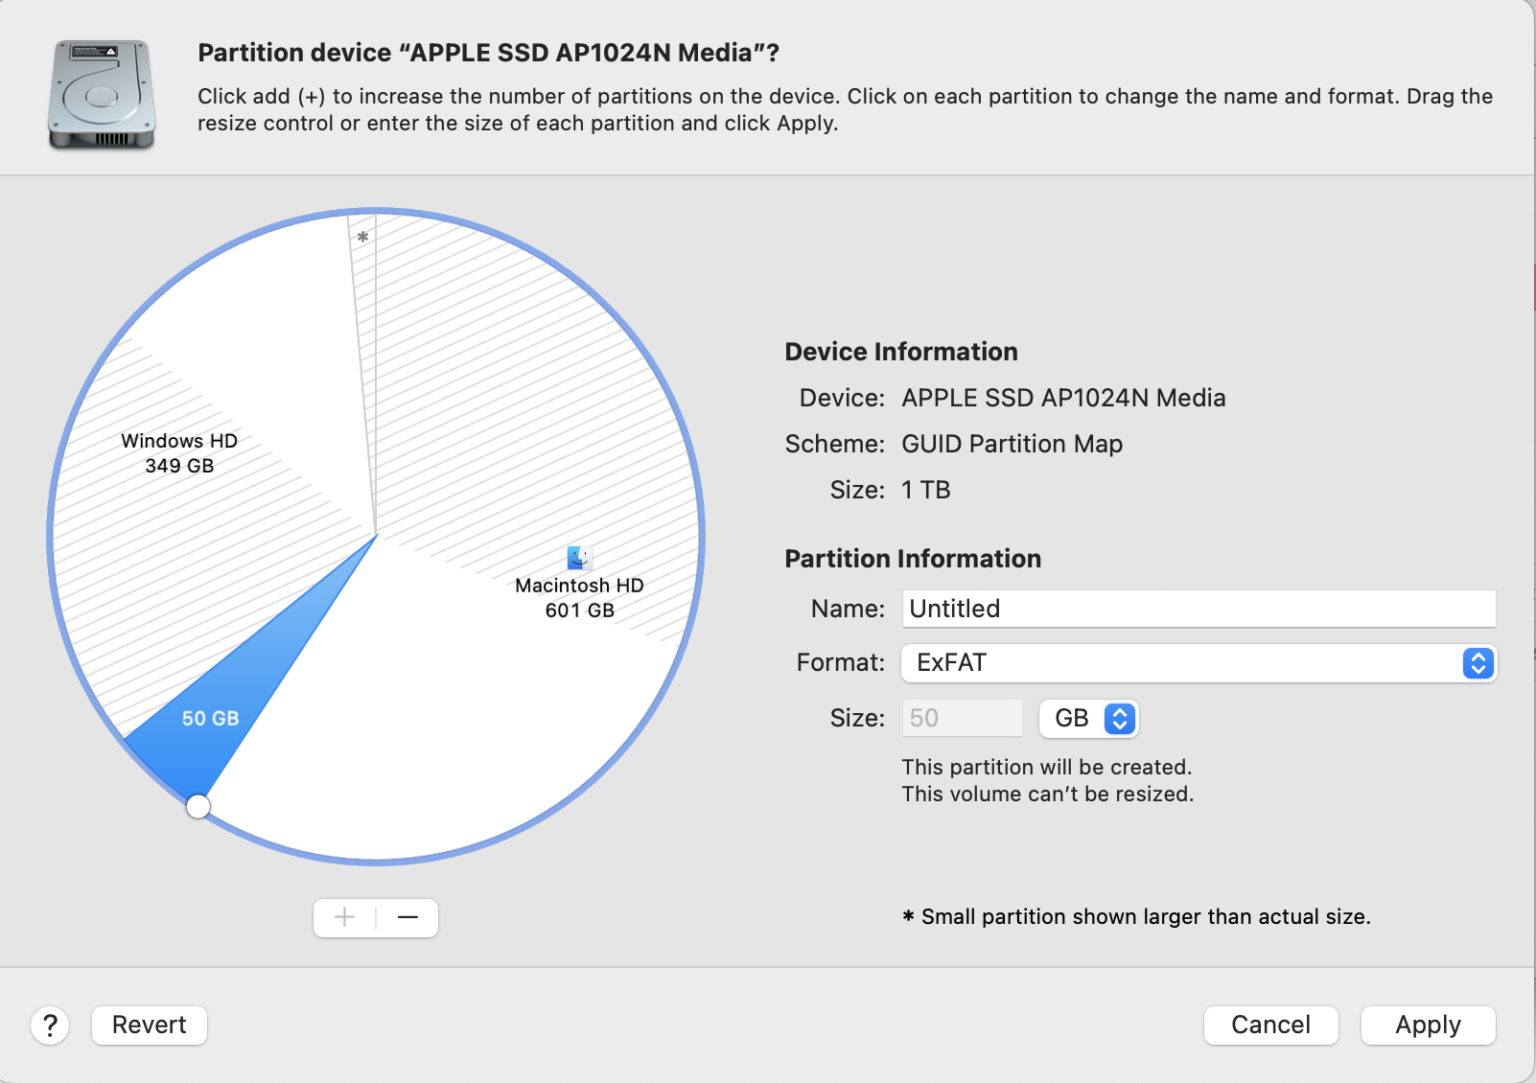Click the asterisk marking the small partition

click(x=363, y=236)
